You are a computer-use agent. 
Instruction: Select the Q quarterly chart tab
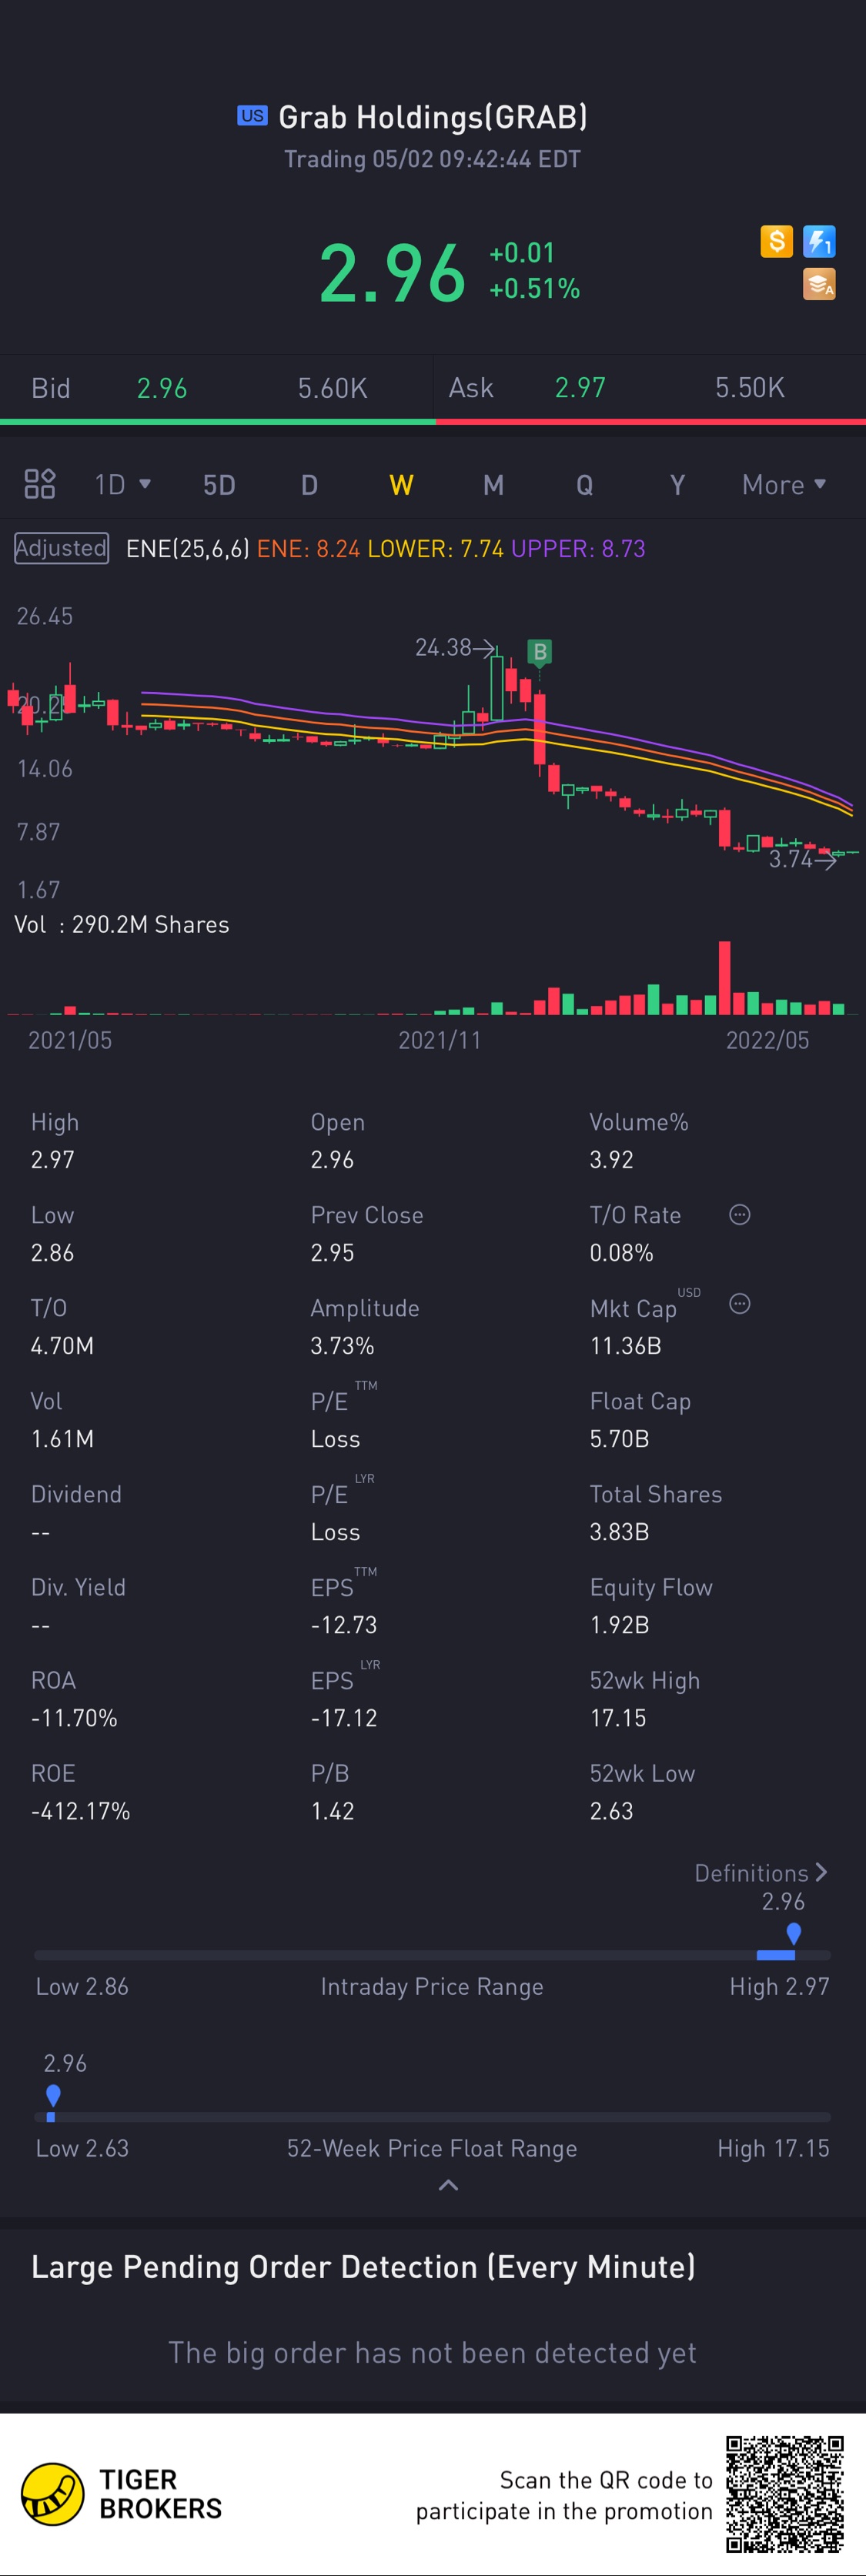pyautogui.click(x=584, y=485)
